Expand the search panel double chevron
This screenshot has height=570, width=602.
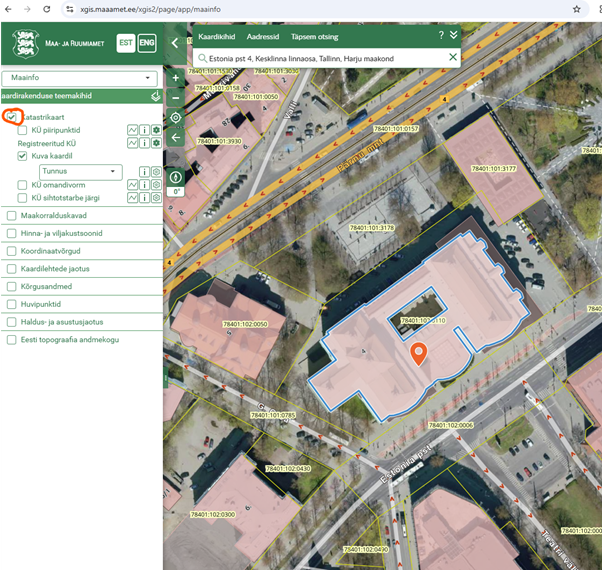[x=453, y=35]
